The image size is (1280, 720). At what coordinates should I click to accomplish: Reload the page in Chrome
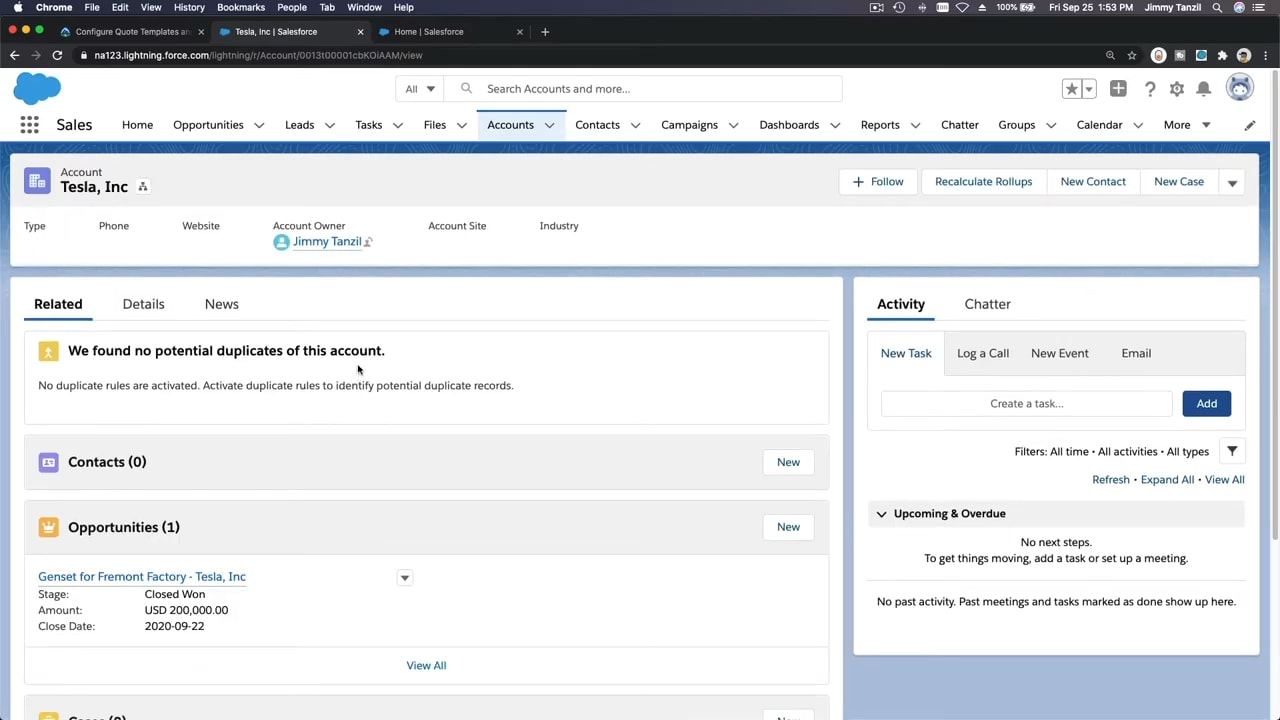(x=57, y=55)
